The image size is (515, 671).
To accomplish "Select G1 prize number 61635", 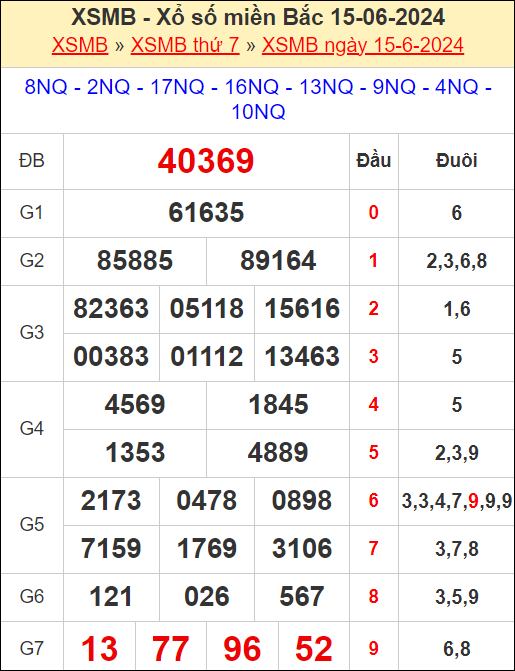I will pos(206,213).
